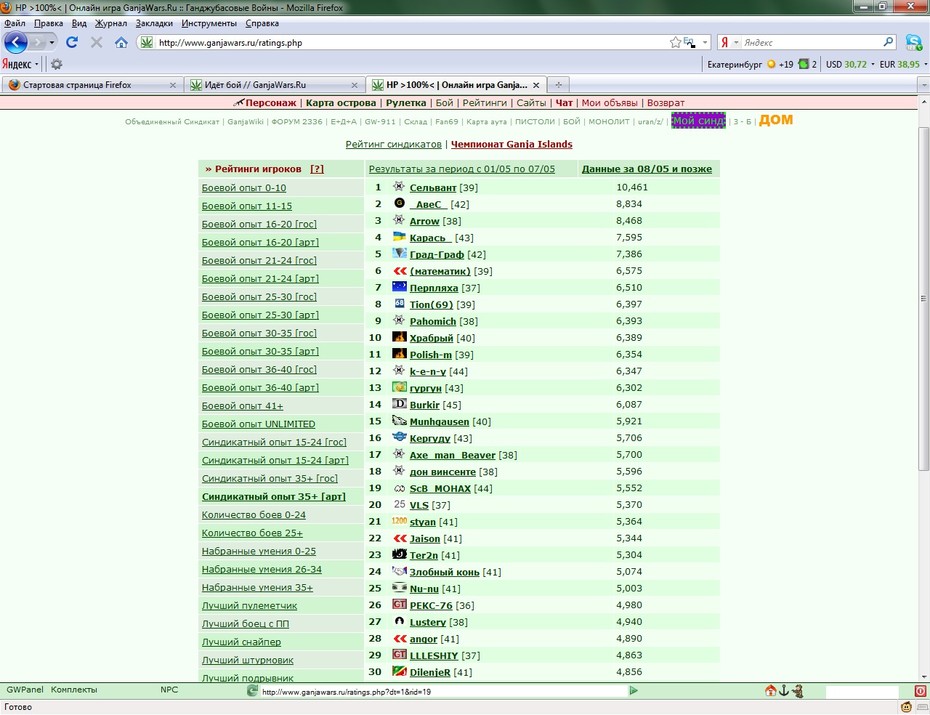Click the green go arrow beside the bottom URL field

click(x=633, y=690)
